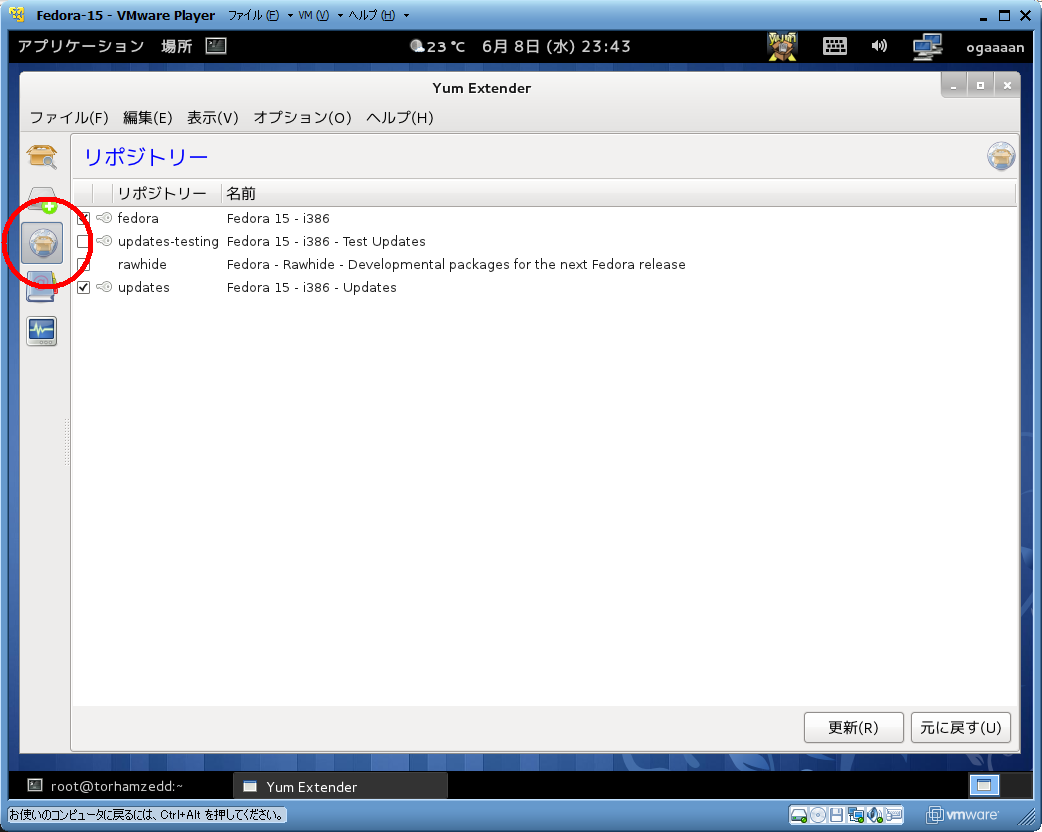Click the key icon beside fedora repo
Image resolution: width=1042 pixels, height=832 pixels.
104,217
